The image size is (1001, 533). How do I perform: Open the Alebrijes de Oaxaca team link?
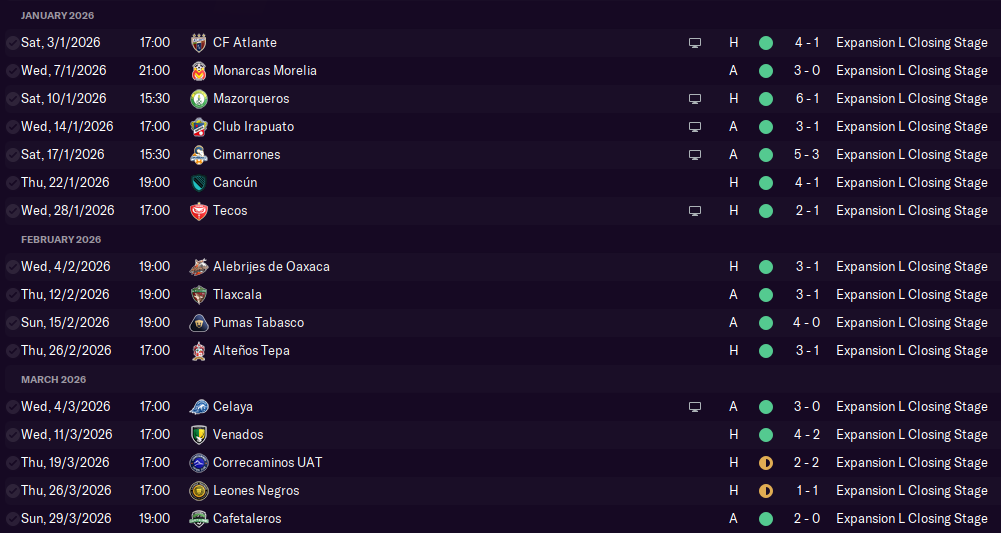tap(271, 267)
